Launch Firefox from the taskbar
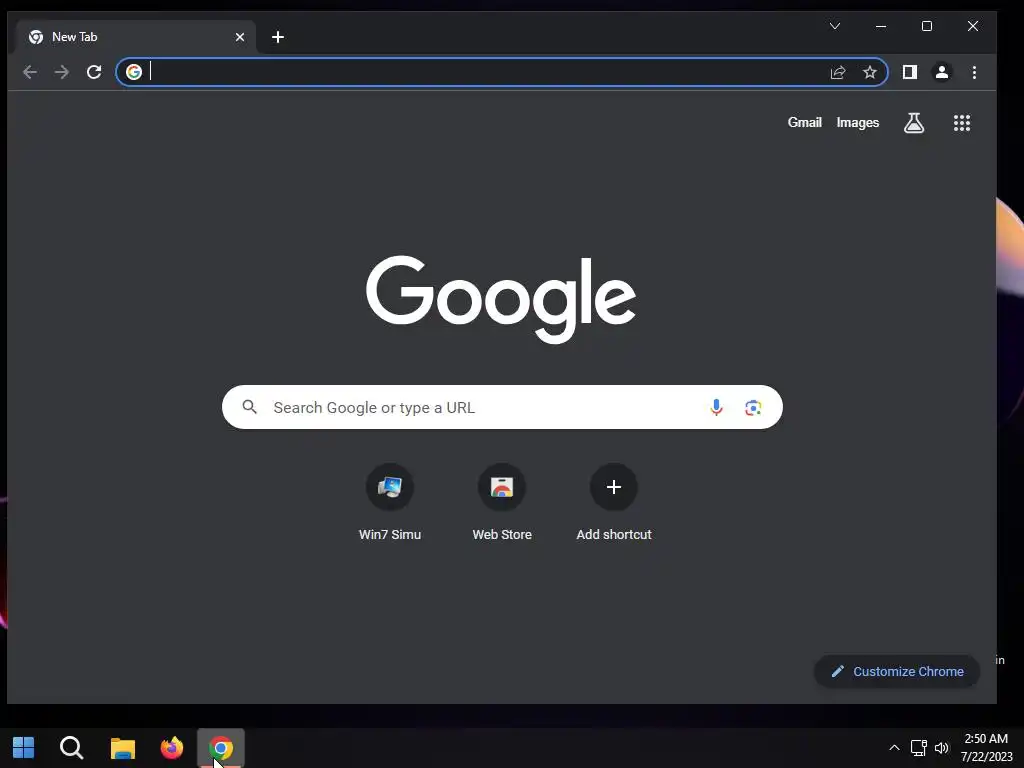Screen dimensions: 1024x768 (172, 748)
